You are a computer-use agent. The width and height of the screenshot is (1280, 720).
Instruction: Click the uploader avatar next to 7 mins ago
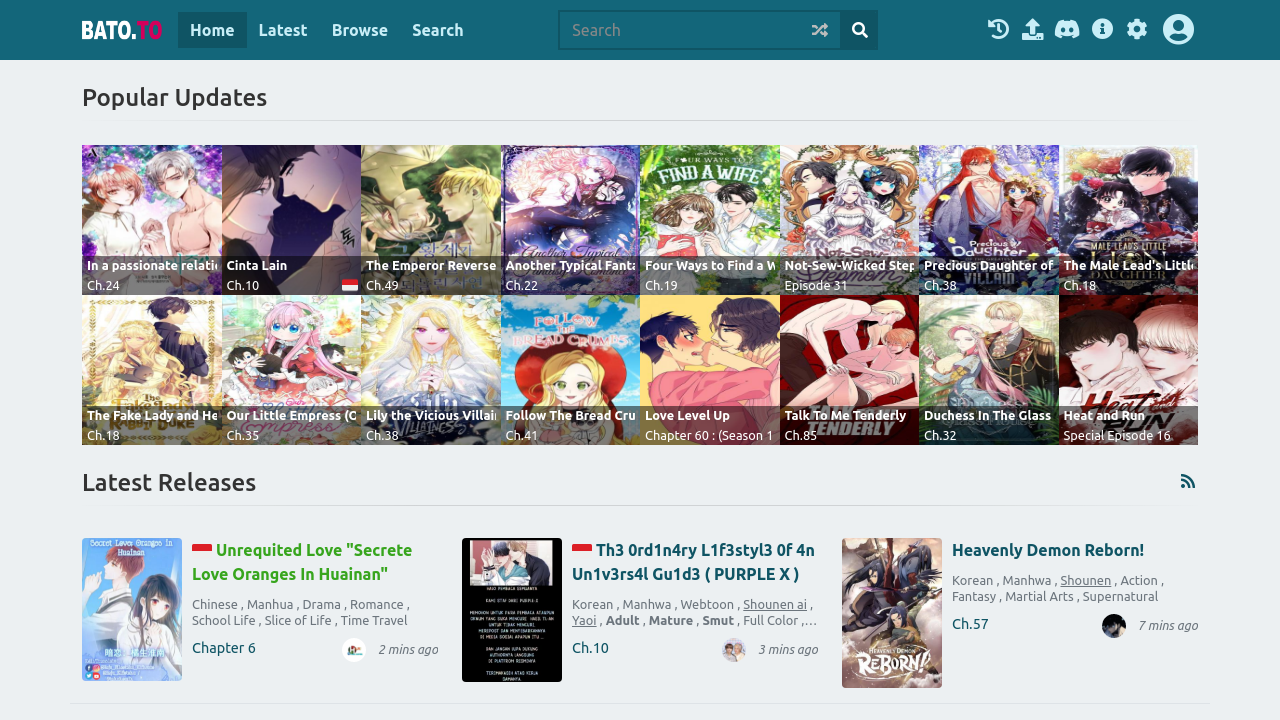(1114, 626)
